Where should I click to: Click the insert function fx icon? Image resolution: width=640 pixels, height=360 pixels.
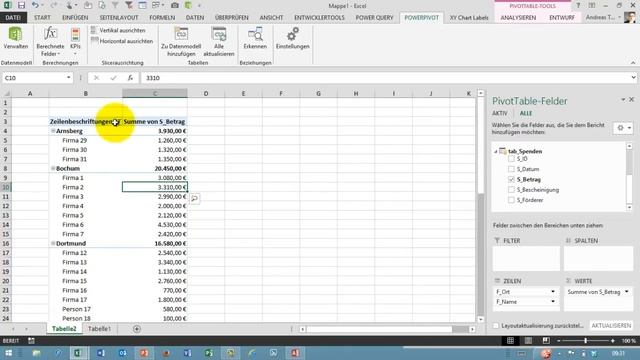pos(130,78)
